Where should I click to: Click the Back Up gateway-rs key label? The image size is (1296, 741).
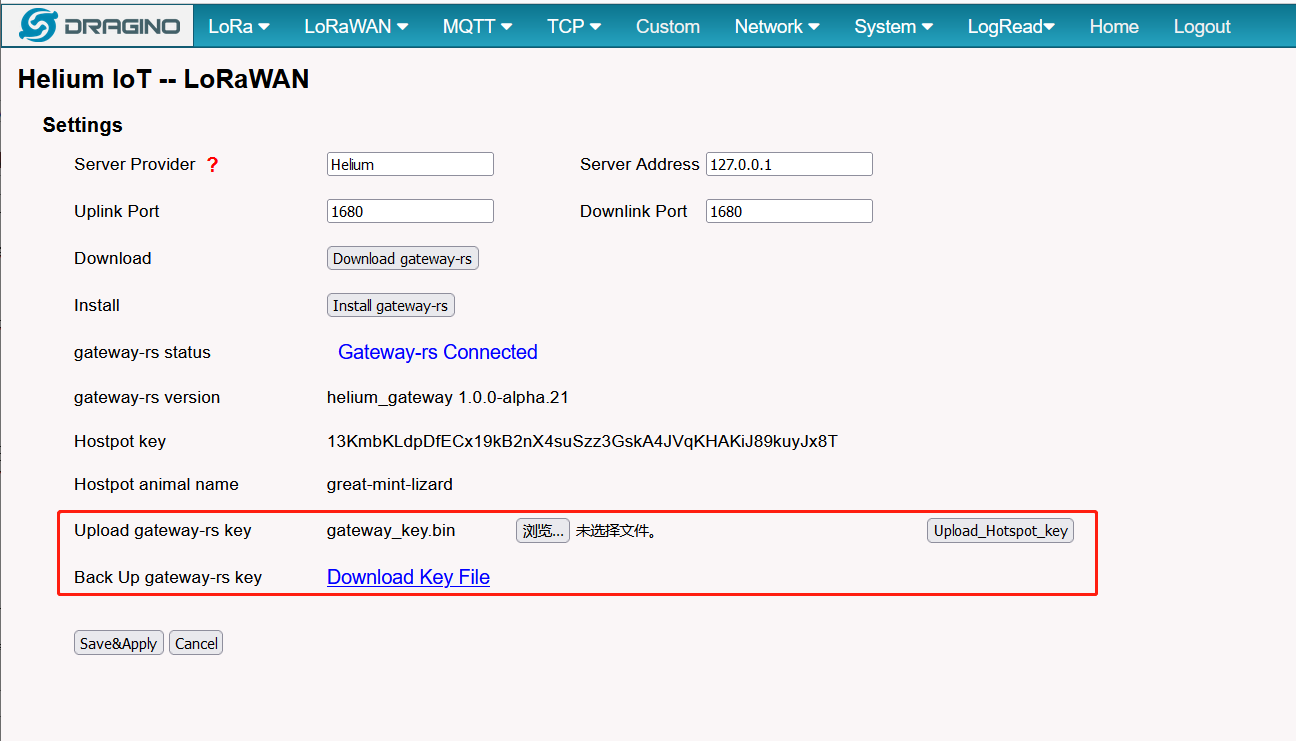pos(168,577)
